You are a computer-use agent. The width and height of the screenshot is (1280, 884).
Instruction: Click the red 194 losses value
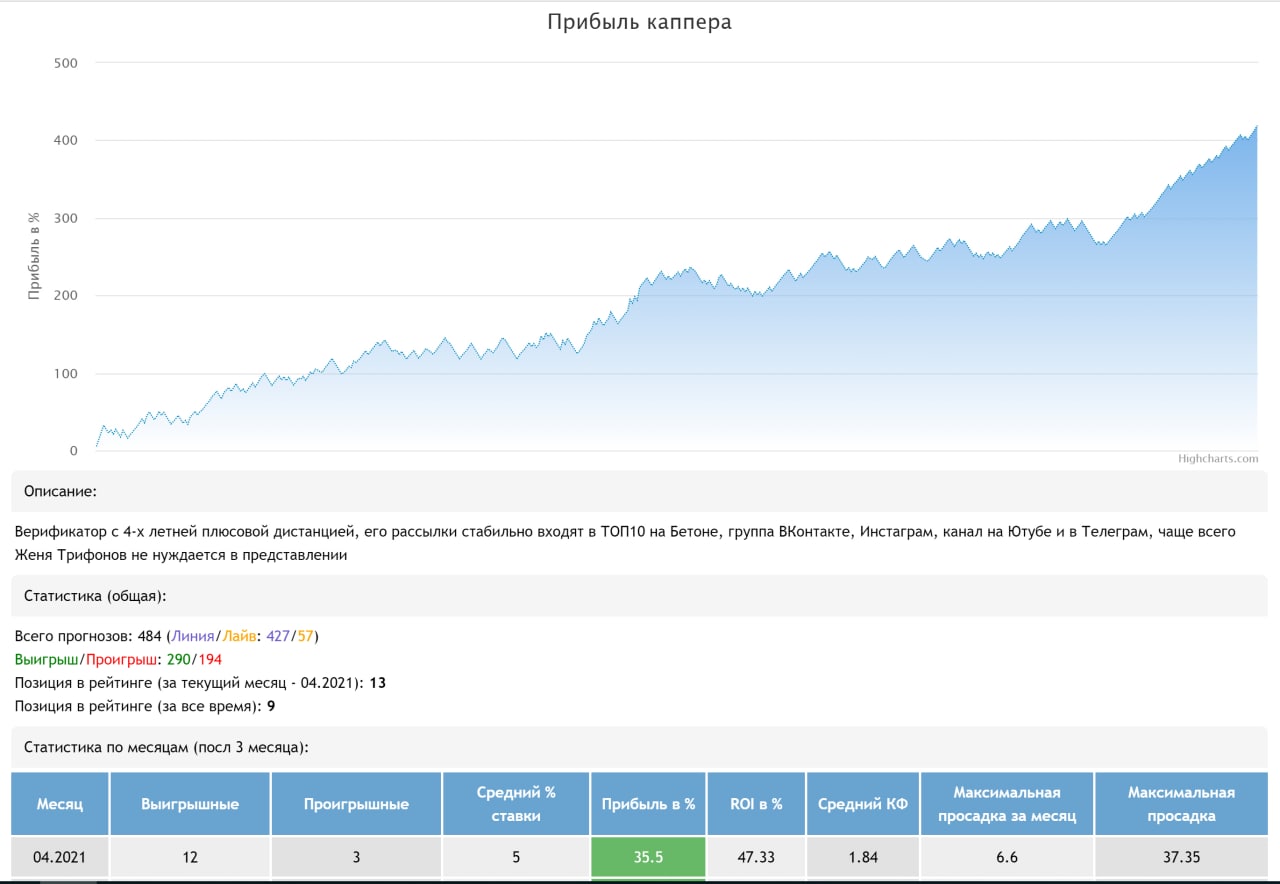tap(209, 660)
